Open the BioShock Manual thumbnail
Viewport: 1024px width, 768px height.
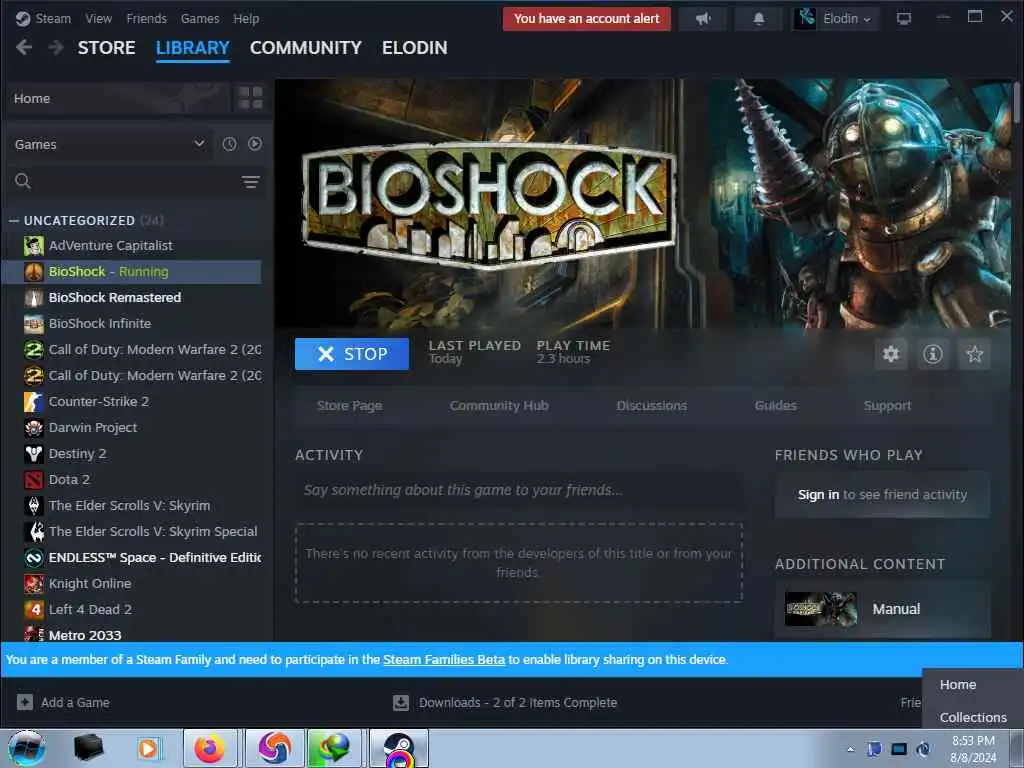point(821,609)
